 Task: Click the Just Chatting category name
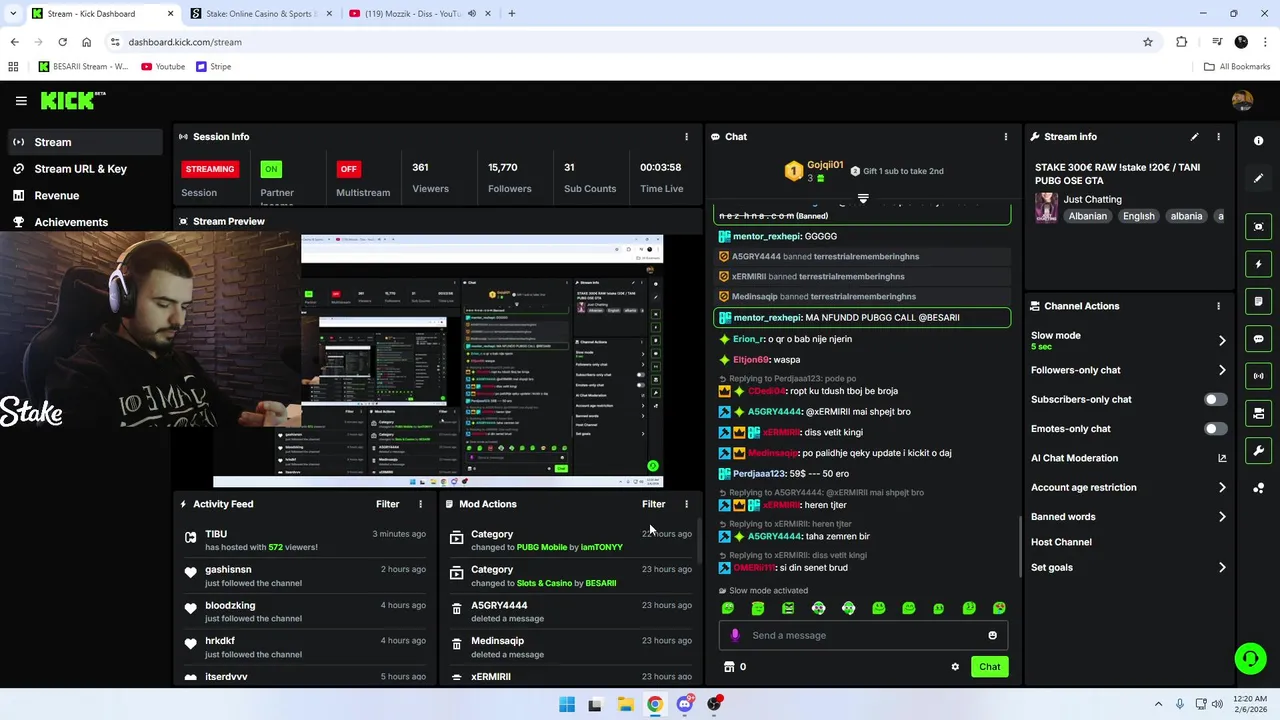point(1092,199)
